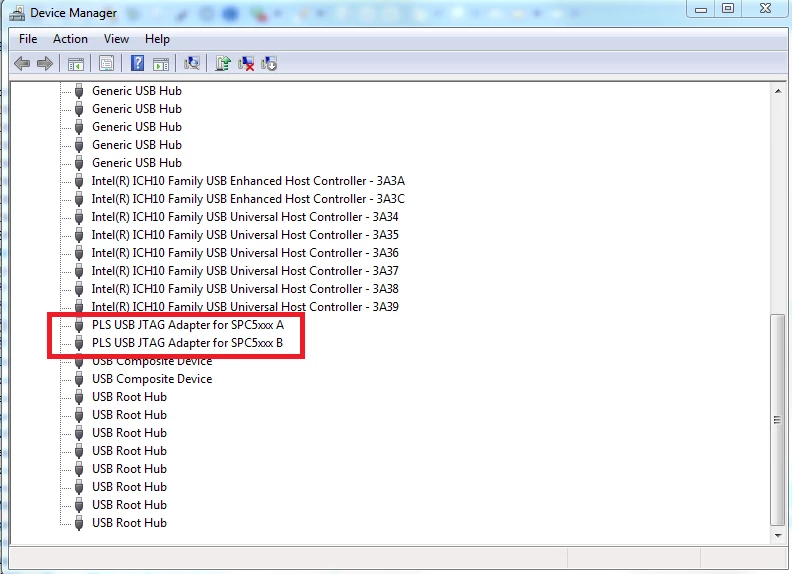Open the Help menu

click(x=157, y=39)
